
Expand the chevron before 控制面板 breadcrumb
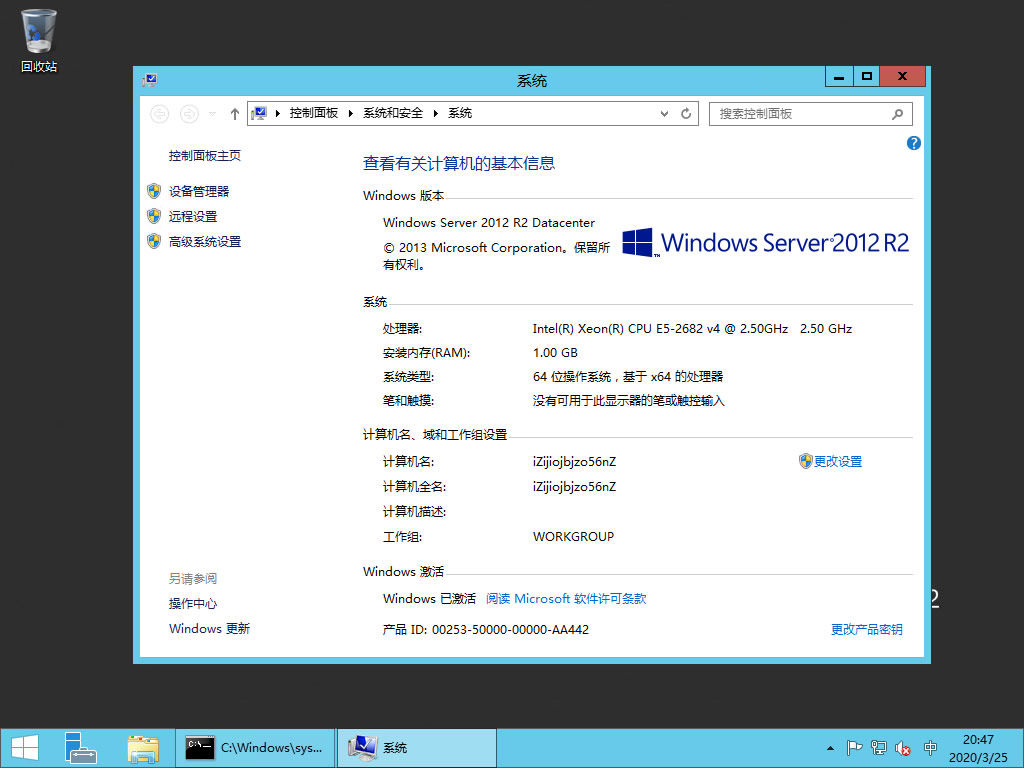click(x=278, y=114)
